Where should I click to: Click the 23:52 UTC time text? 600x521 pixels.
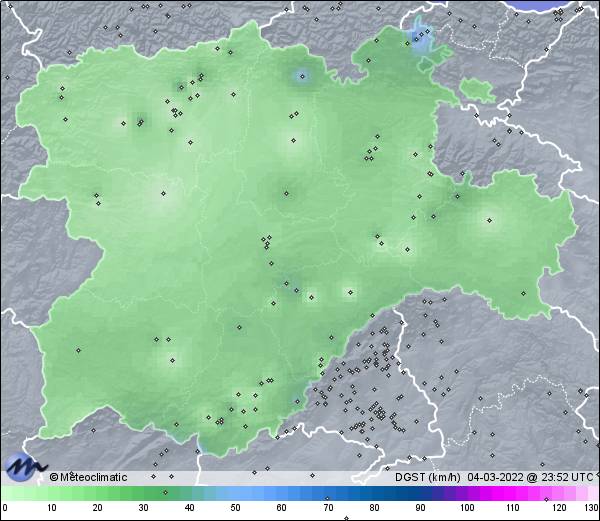pyautogui.click(x=566, y=477)
